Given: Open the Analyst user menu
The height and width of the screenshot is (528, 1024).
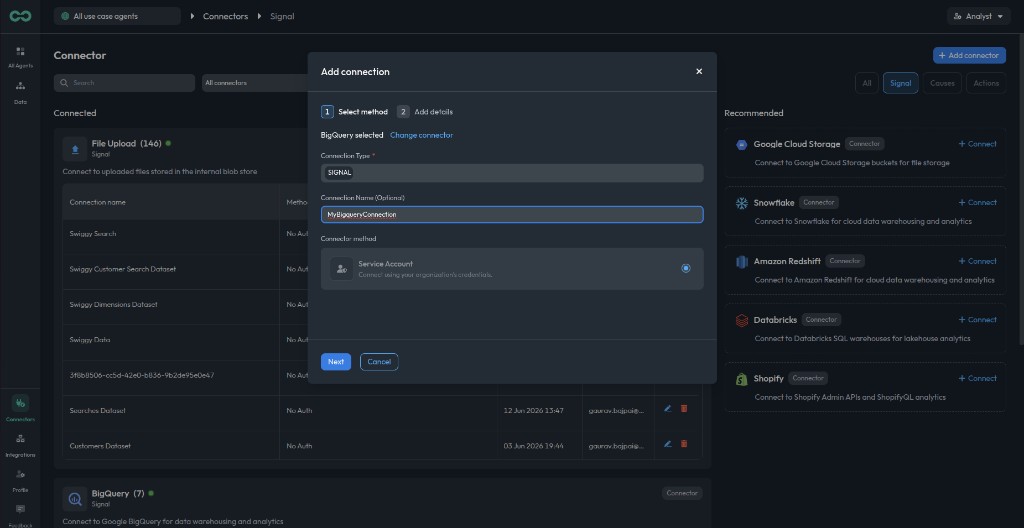Looking at the screenshot, I should click(978, 16).
